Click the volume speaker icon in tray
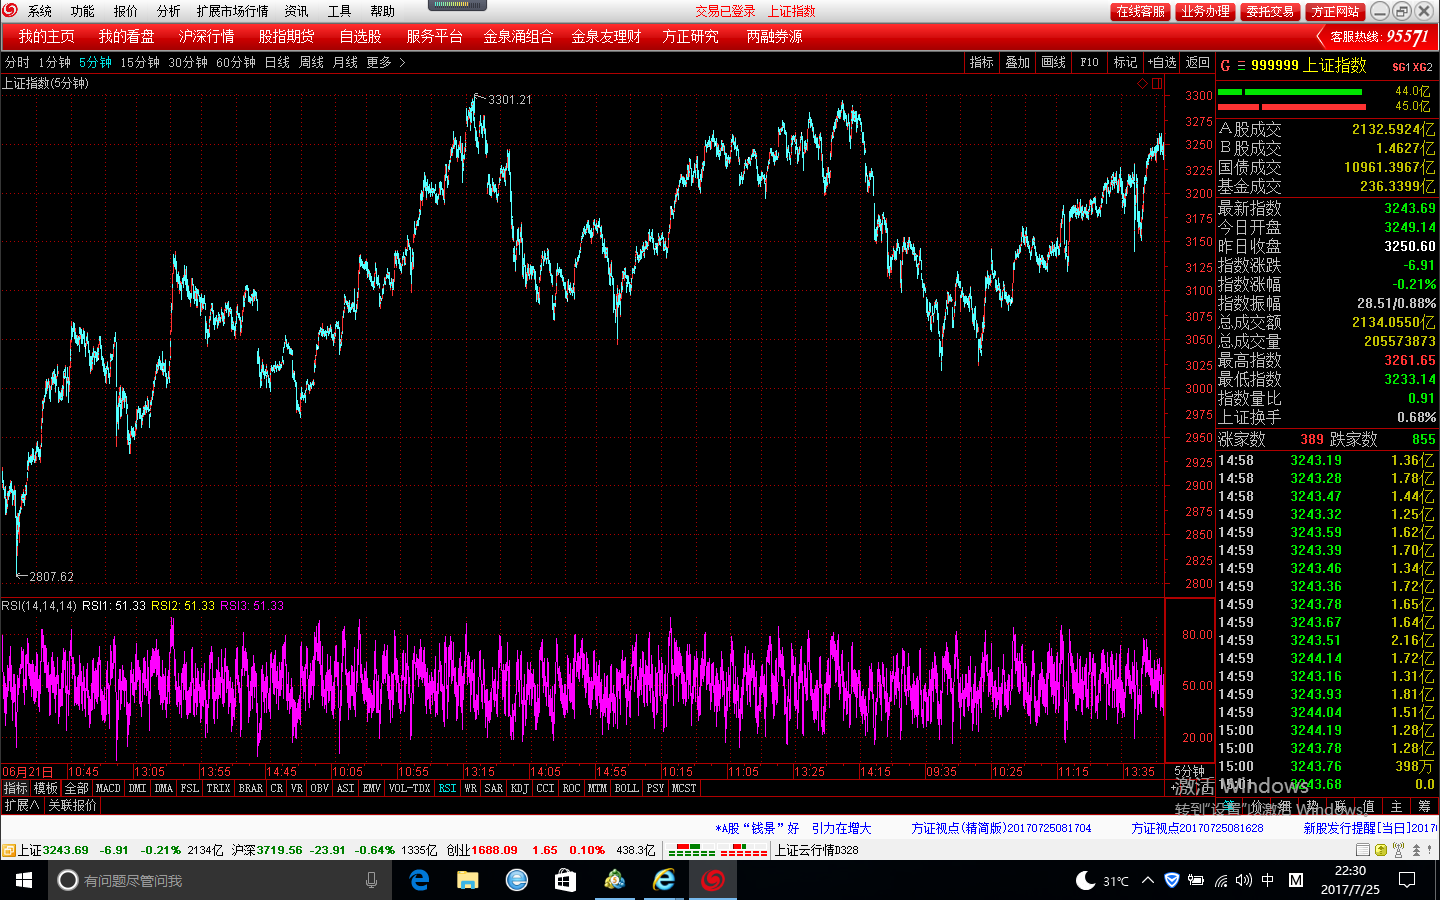Image resolution: width=1440 pixels, height=900 pixels. 1243,880
